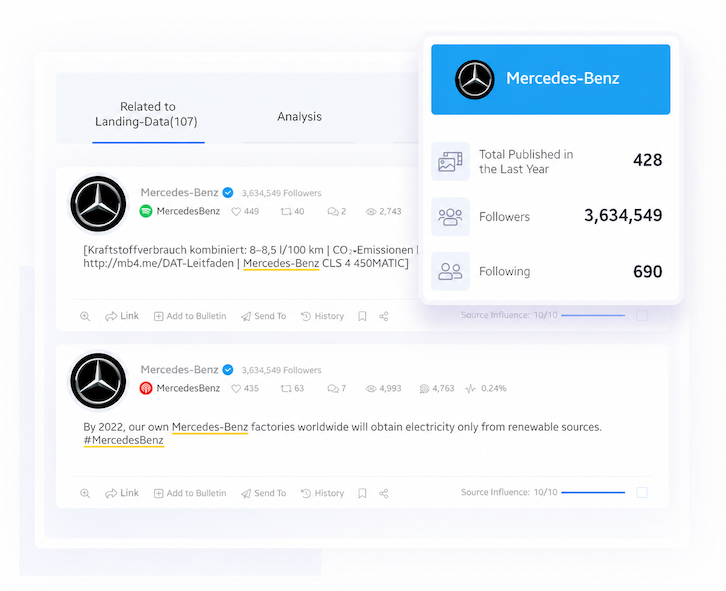Click comment icon with 2 replies
This screenshot has width=726, height=591.
pos(332,212)
